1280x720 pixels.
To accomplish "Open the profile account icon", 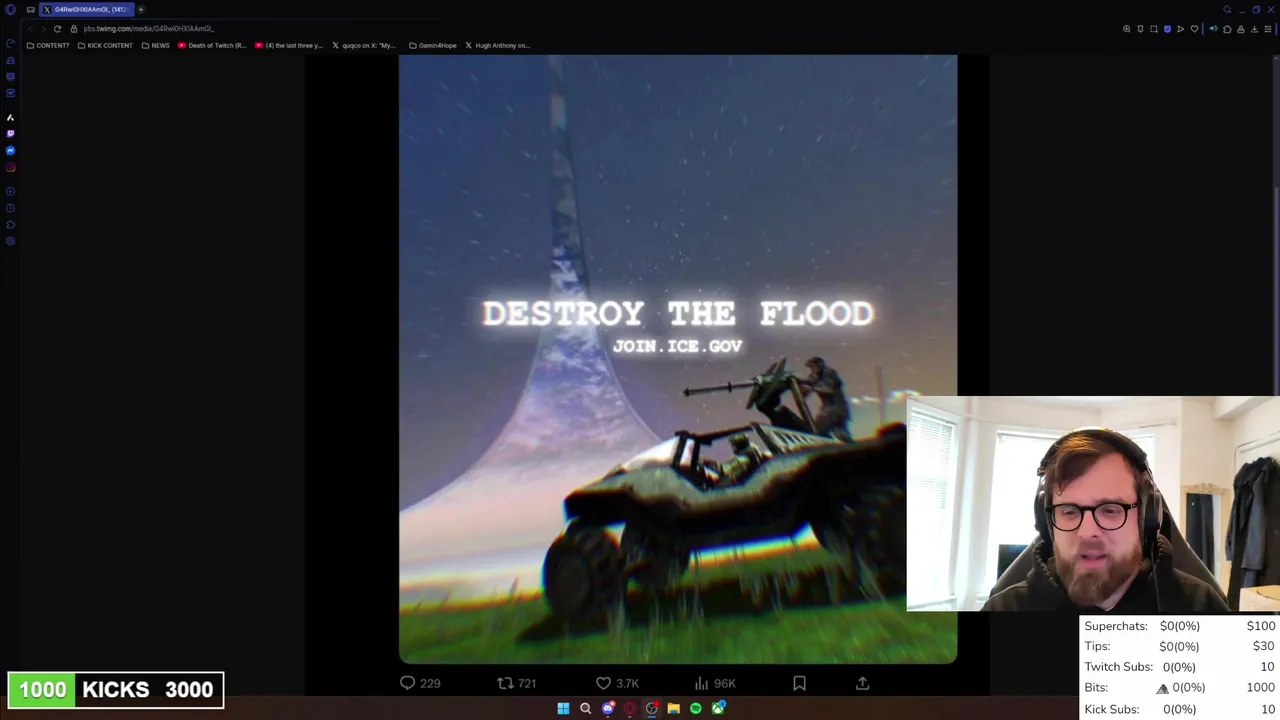I will click(x=1241, y=29).
